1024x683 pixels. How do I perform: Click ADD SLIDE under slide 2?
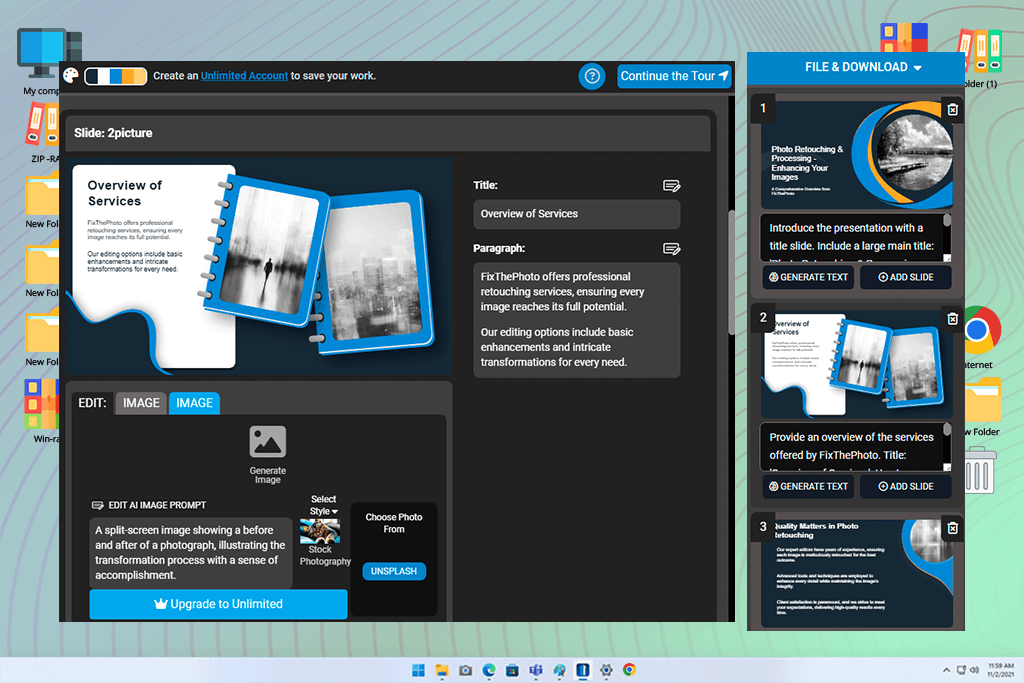[905, 486]
